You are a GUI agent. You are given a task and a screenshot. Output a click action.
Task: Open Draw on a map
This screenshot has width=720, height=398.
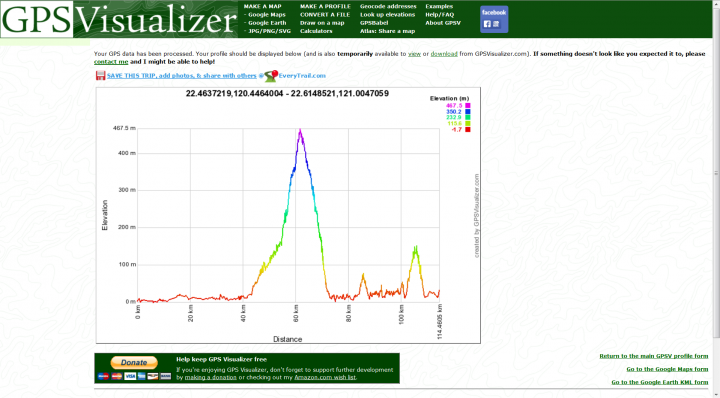tap(322, 23)
